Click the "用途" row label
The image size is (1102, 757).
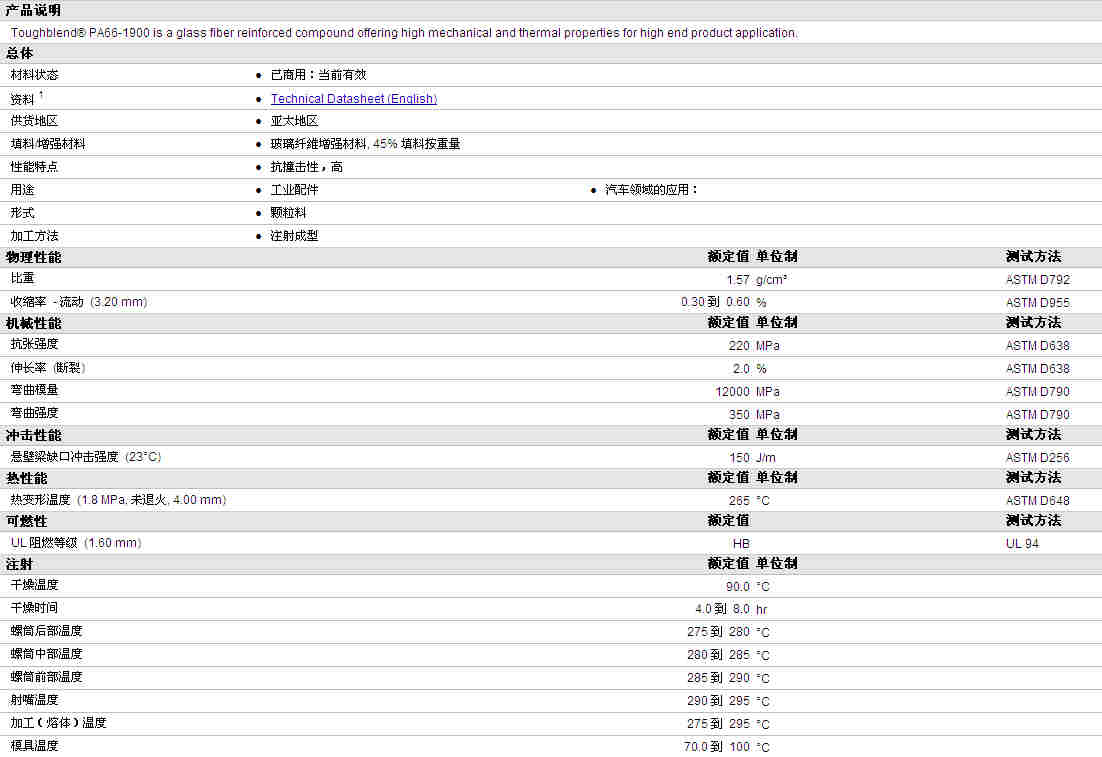22,190
